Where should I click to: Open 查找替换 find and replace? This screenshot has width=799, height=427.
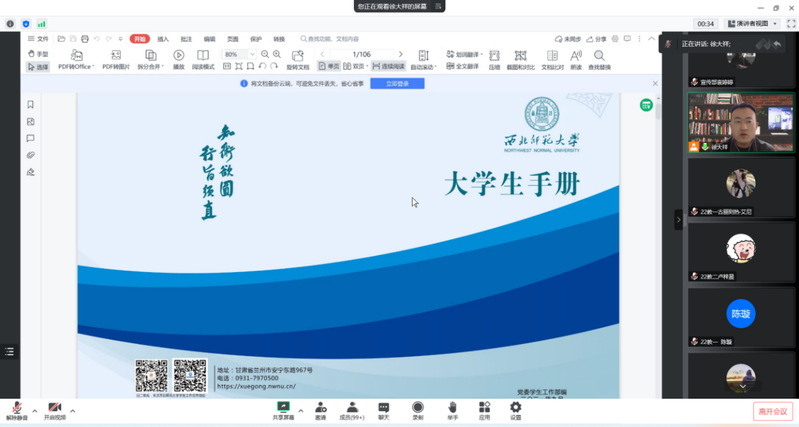click(599, 60)
